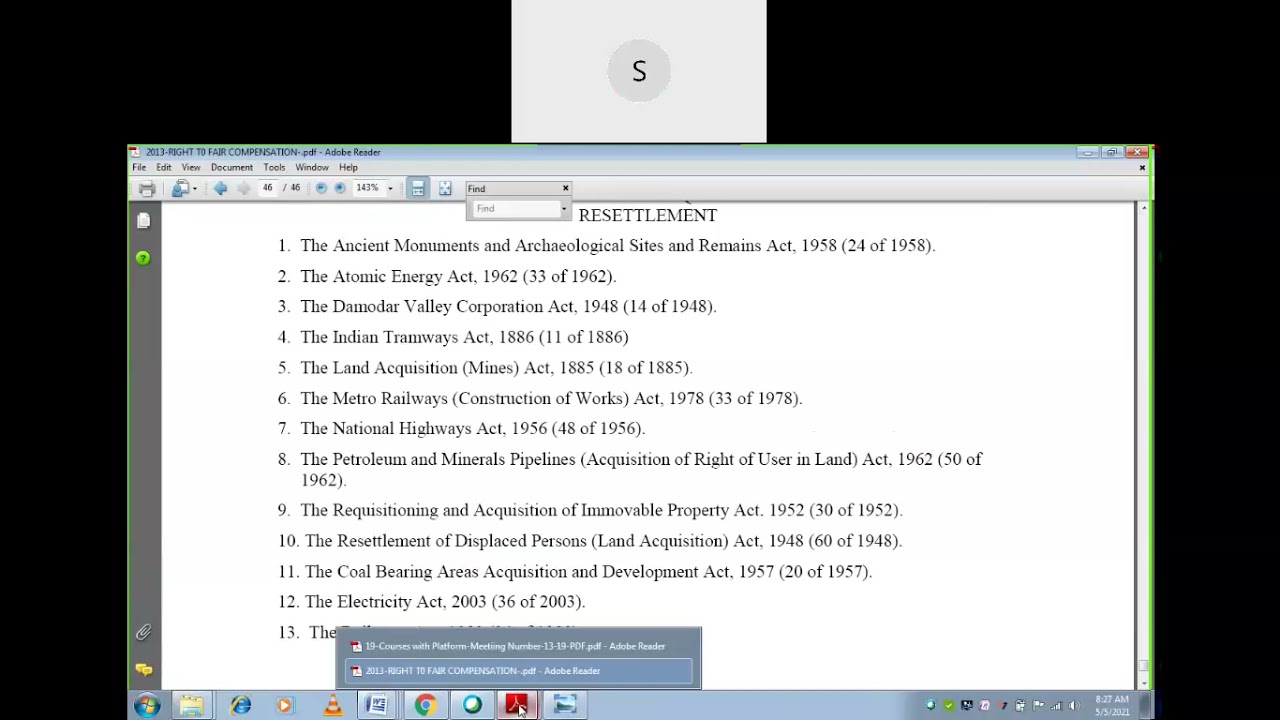Switch to 19-Courses with Platform-Meeting PDF window
The image size is (1280, 720).
pyautogui.click(x=518, y=646)
